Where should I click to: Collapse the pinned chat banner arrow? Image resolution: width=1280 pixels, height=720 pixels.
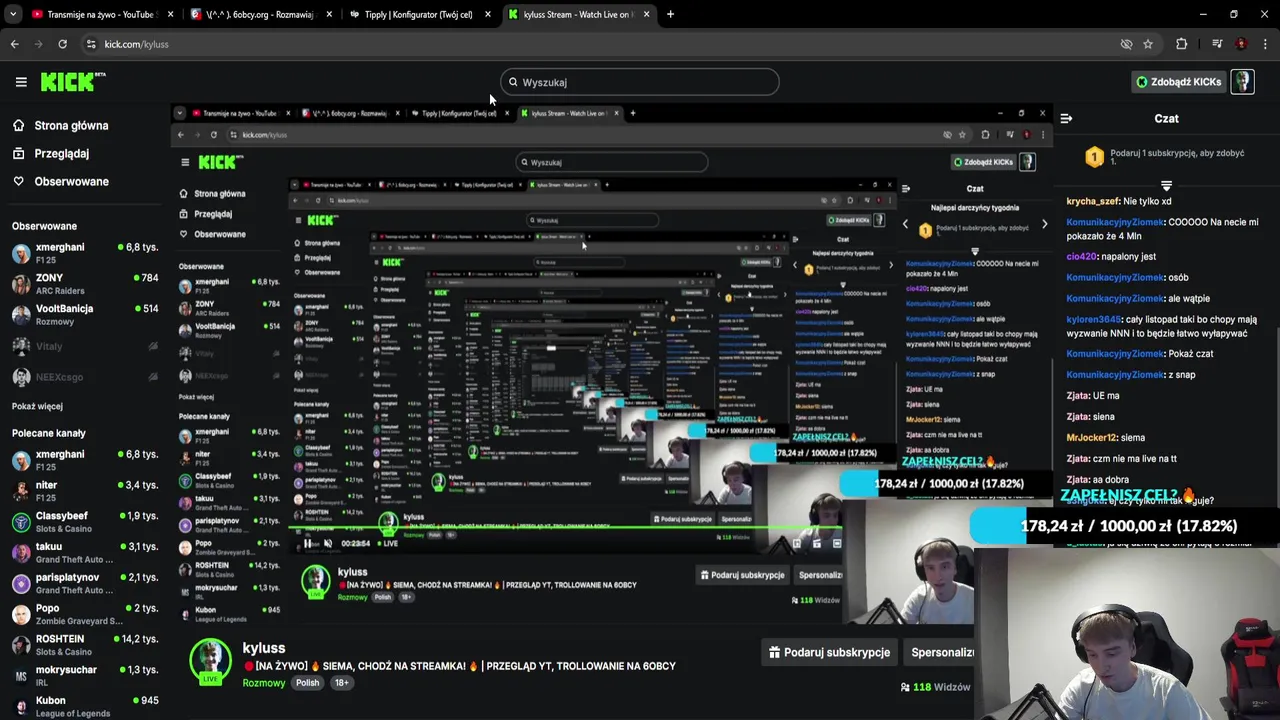pyautogui.click(x=1166, y=186)
